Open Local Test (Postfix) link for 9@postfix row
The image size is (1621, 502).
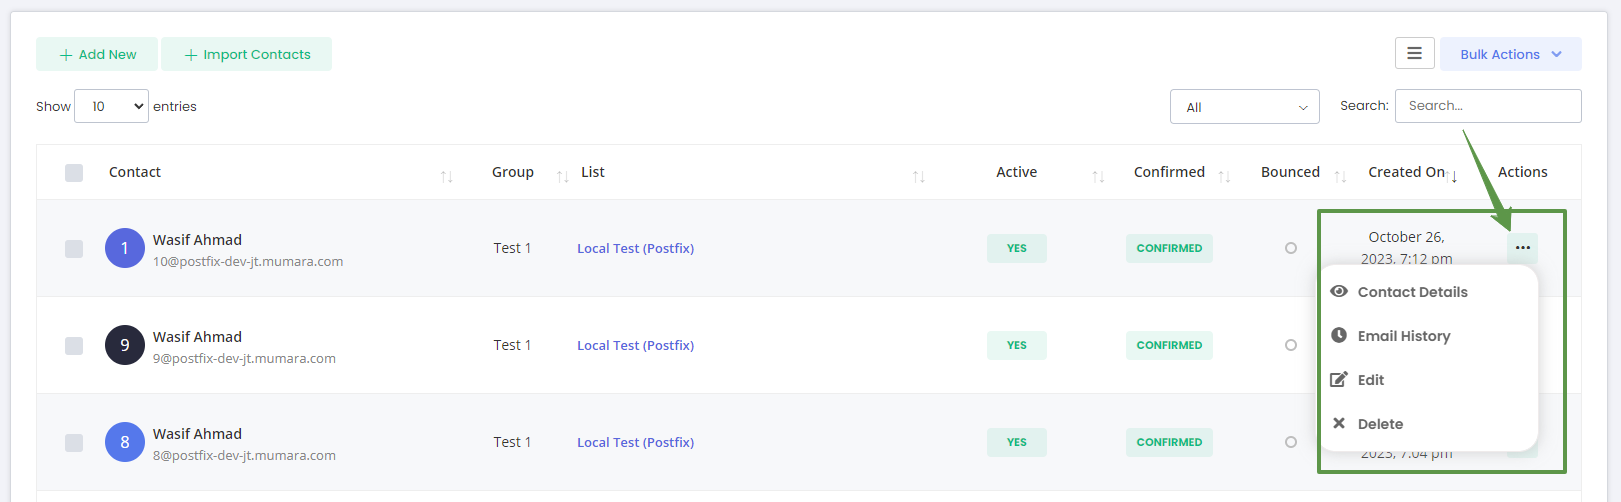pyautogui.click(x=635, y=345)
